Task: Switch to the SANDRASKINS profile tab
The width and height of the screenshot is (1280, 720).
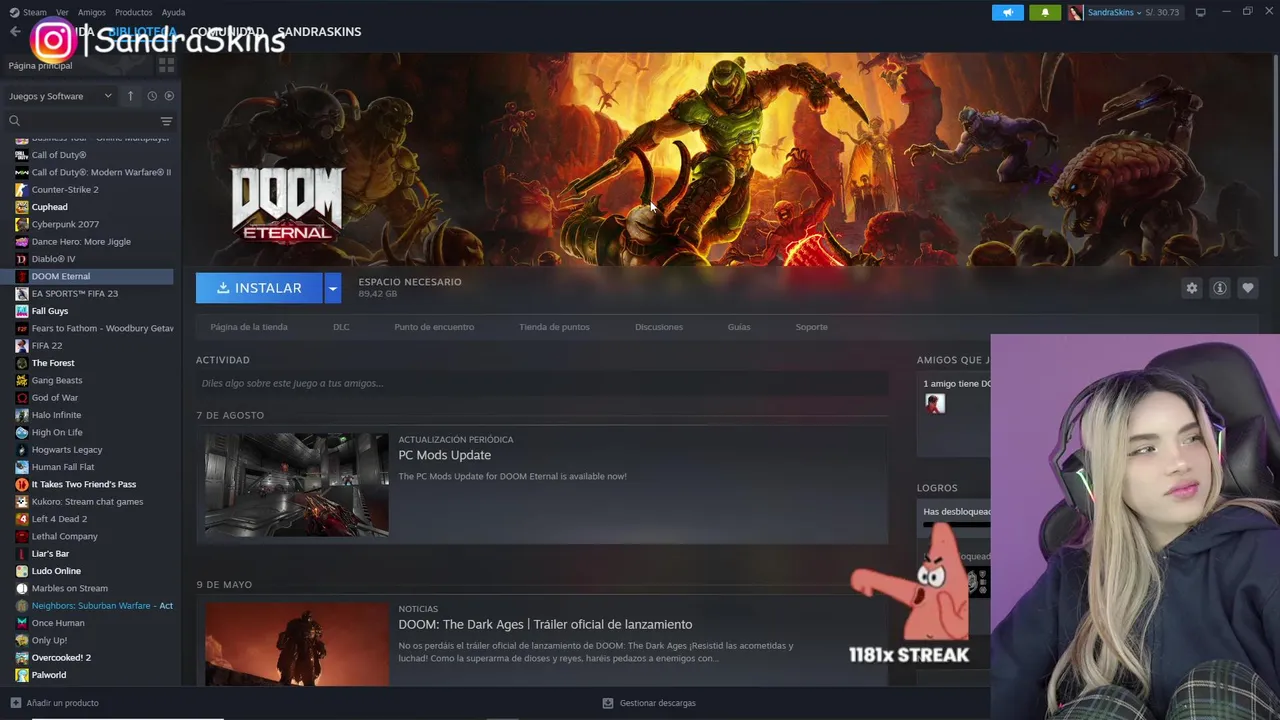Action: click(319, 31)
